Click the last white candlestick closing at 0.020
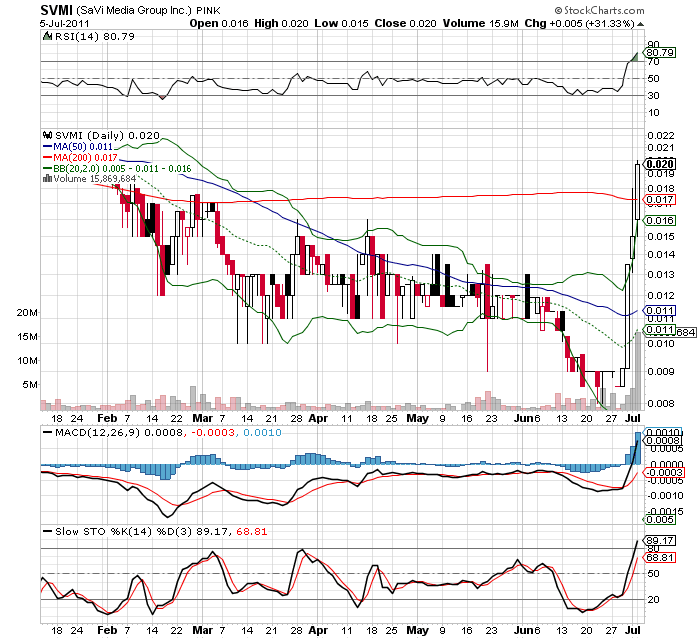Viewport: 700px width, 639px height. 638,192
